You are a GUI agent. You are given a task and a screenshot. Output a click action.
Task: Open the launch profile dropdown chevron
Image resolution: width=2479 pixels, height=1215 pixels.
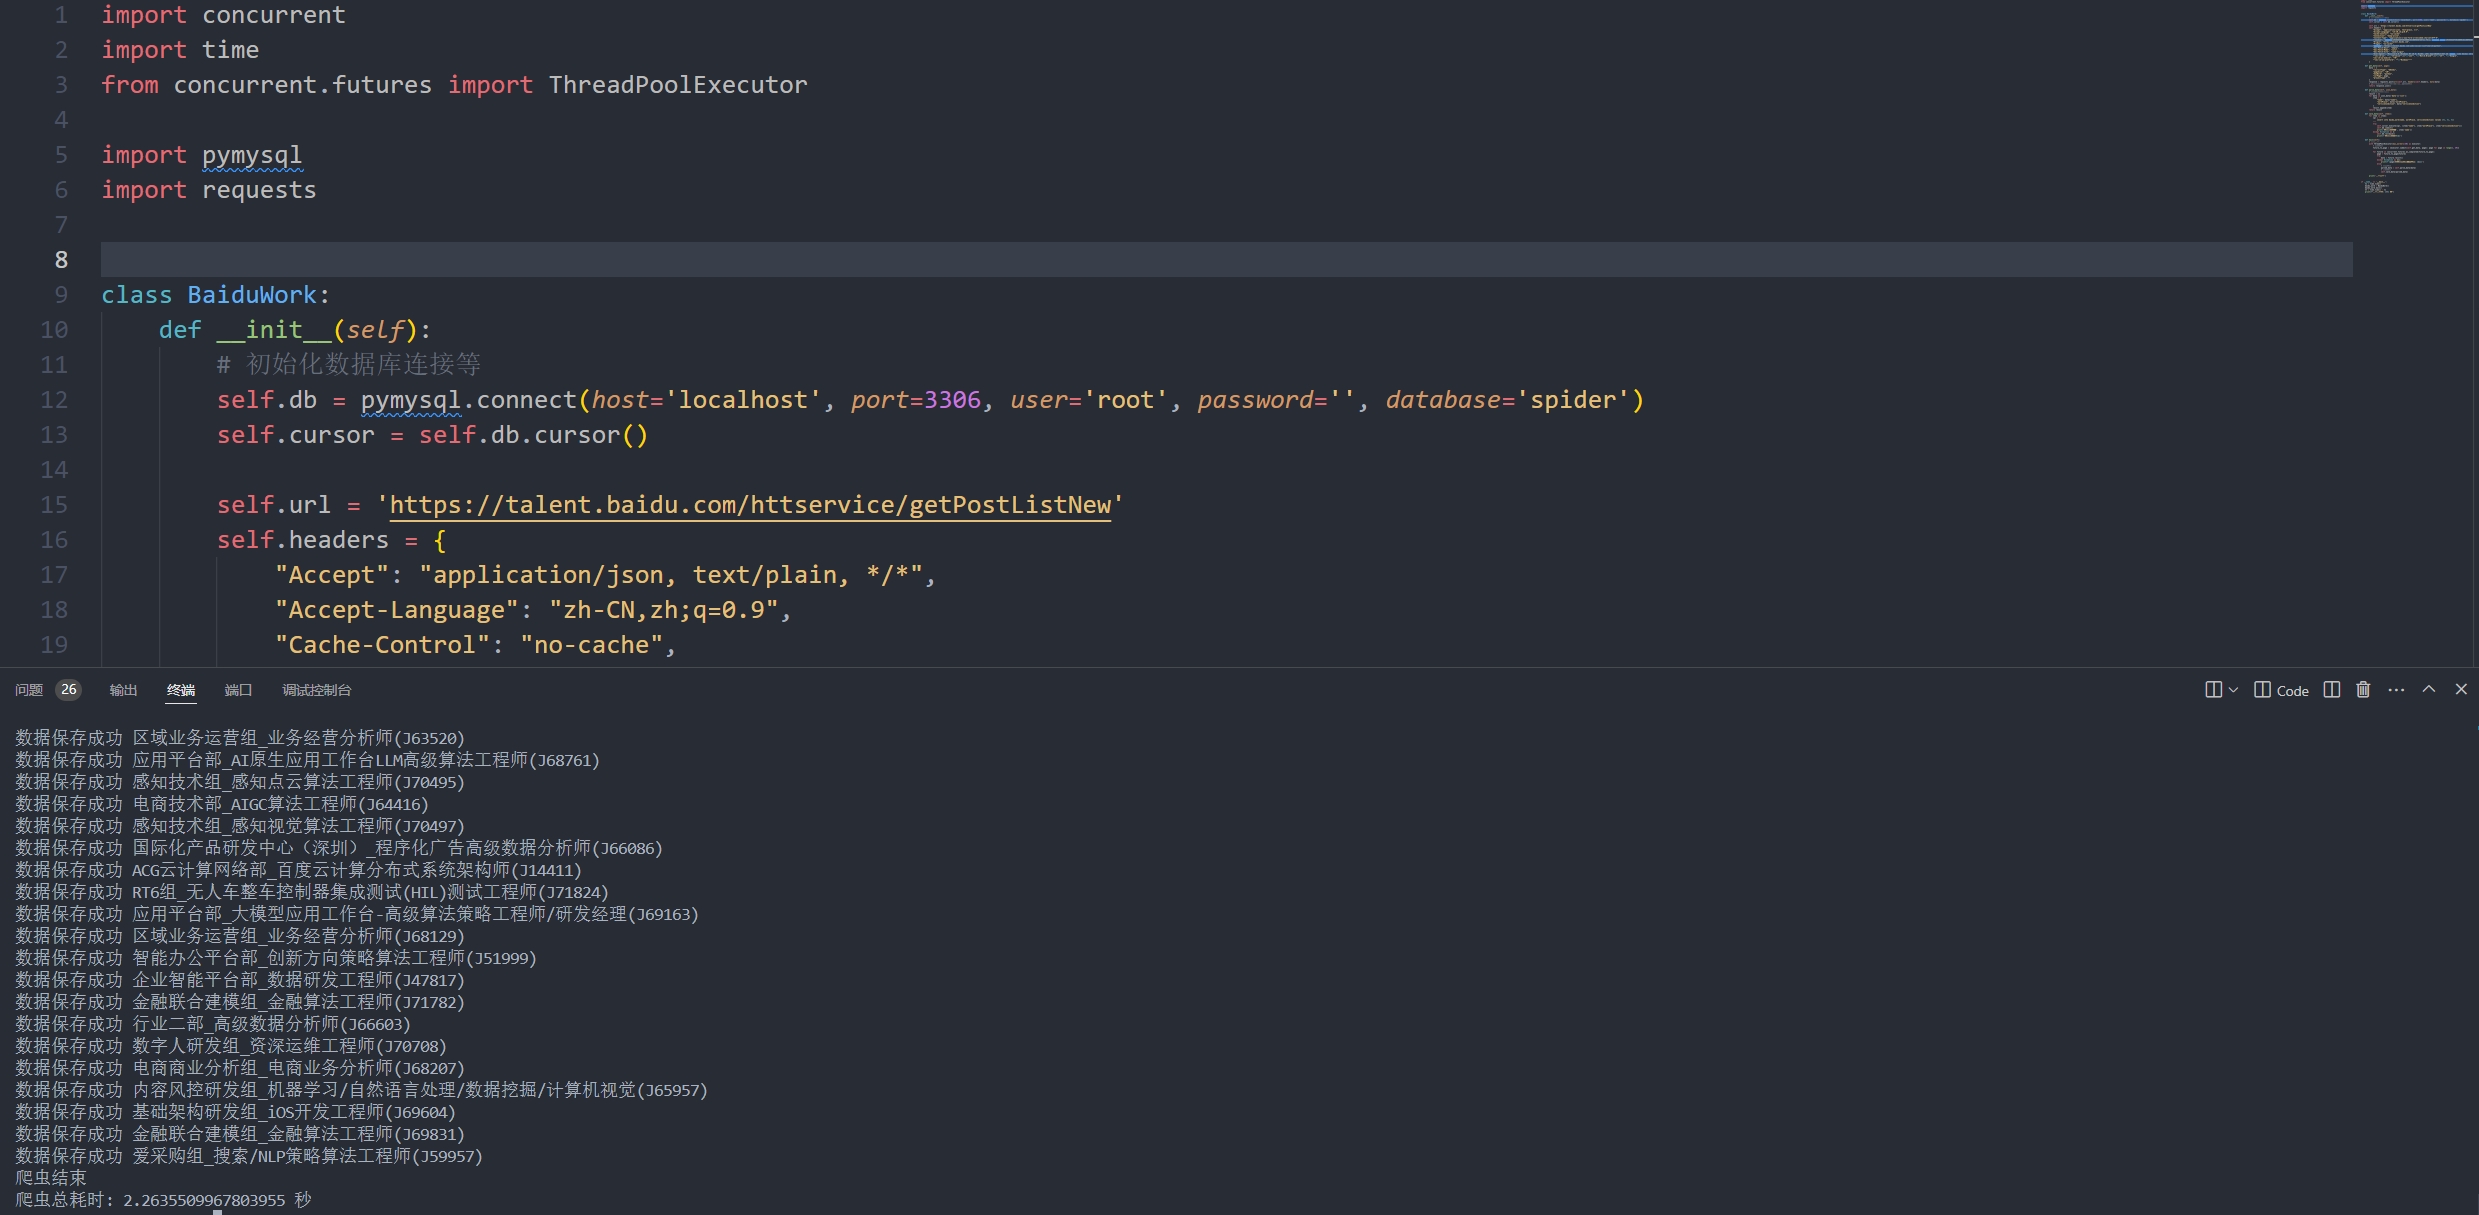(x=2233, y=690)
